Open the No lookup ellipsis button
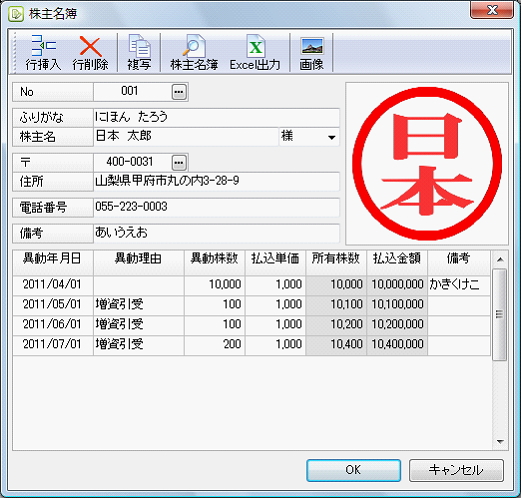The width and height of the screenshot is (521, 498). (x=179, y=92)
